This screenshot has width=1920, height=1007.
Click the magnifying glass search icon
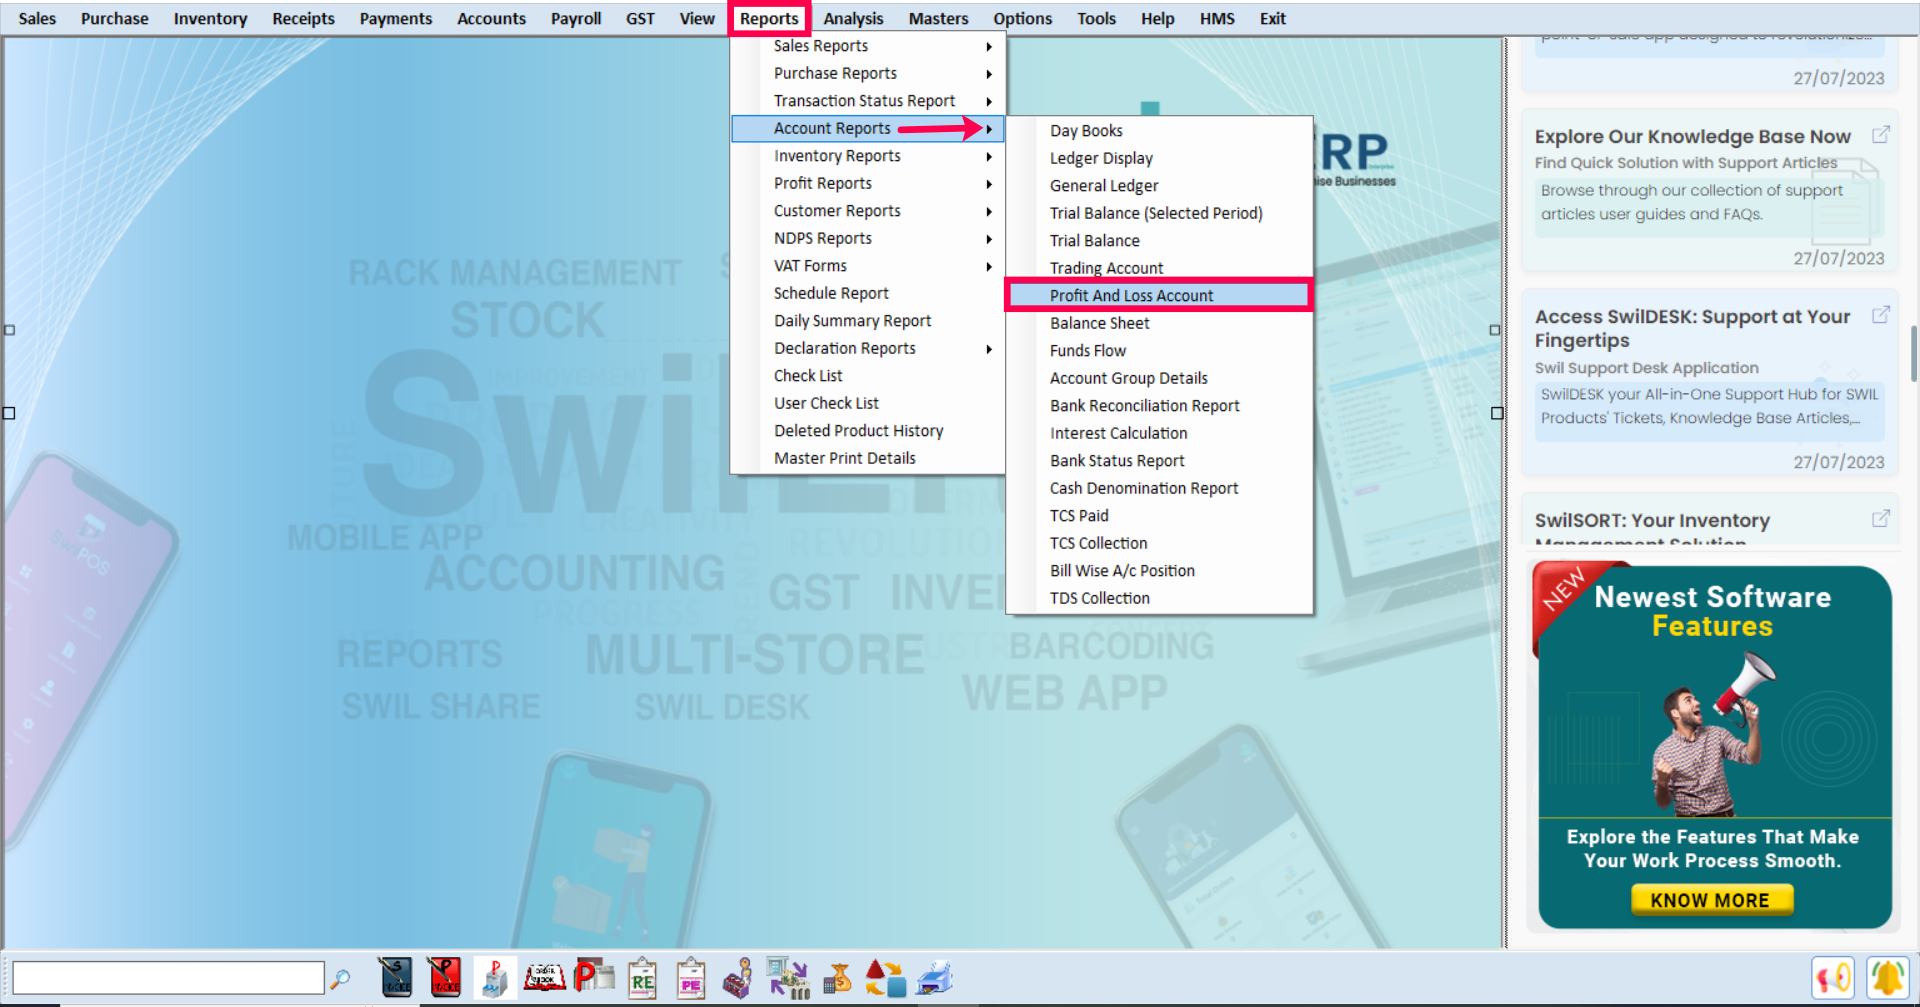(x=341, y=978)
